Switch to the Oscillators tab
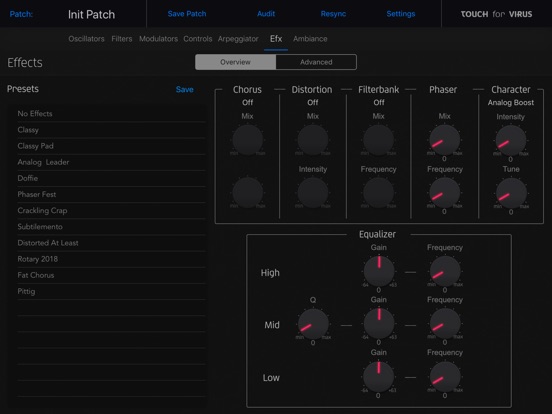This screenshot has width=552, height=414. pos(86,39)
